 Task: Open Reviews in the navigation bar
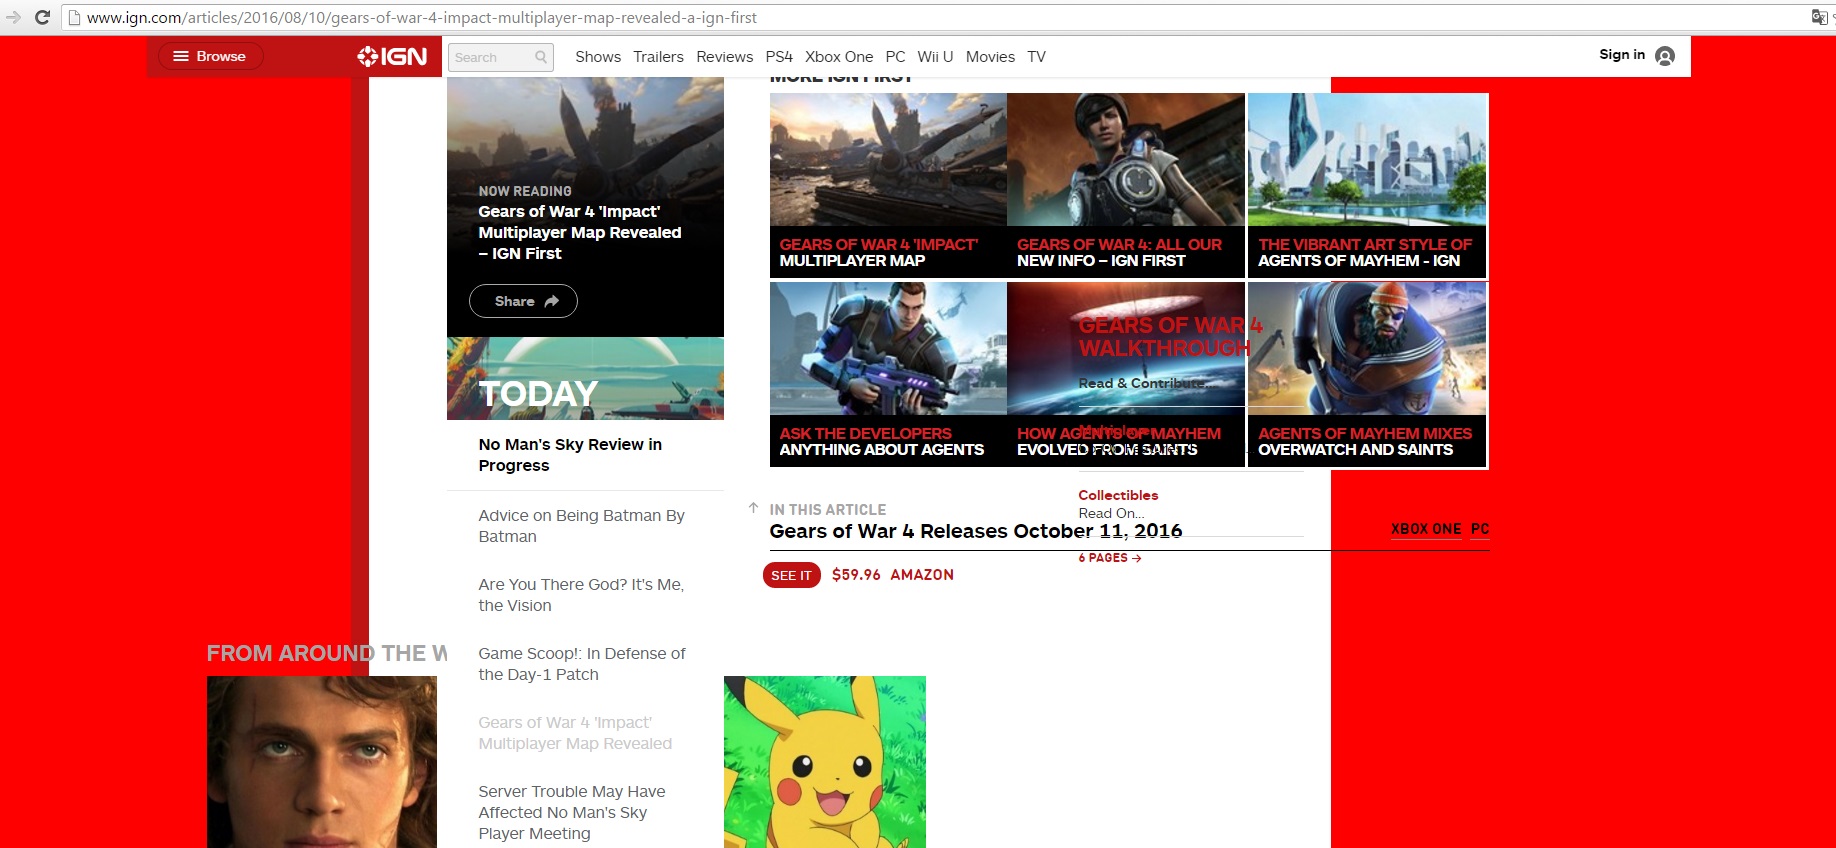724,57
